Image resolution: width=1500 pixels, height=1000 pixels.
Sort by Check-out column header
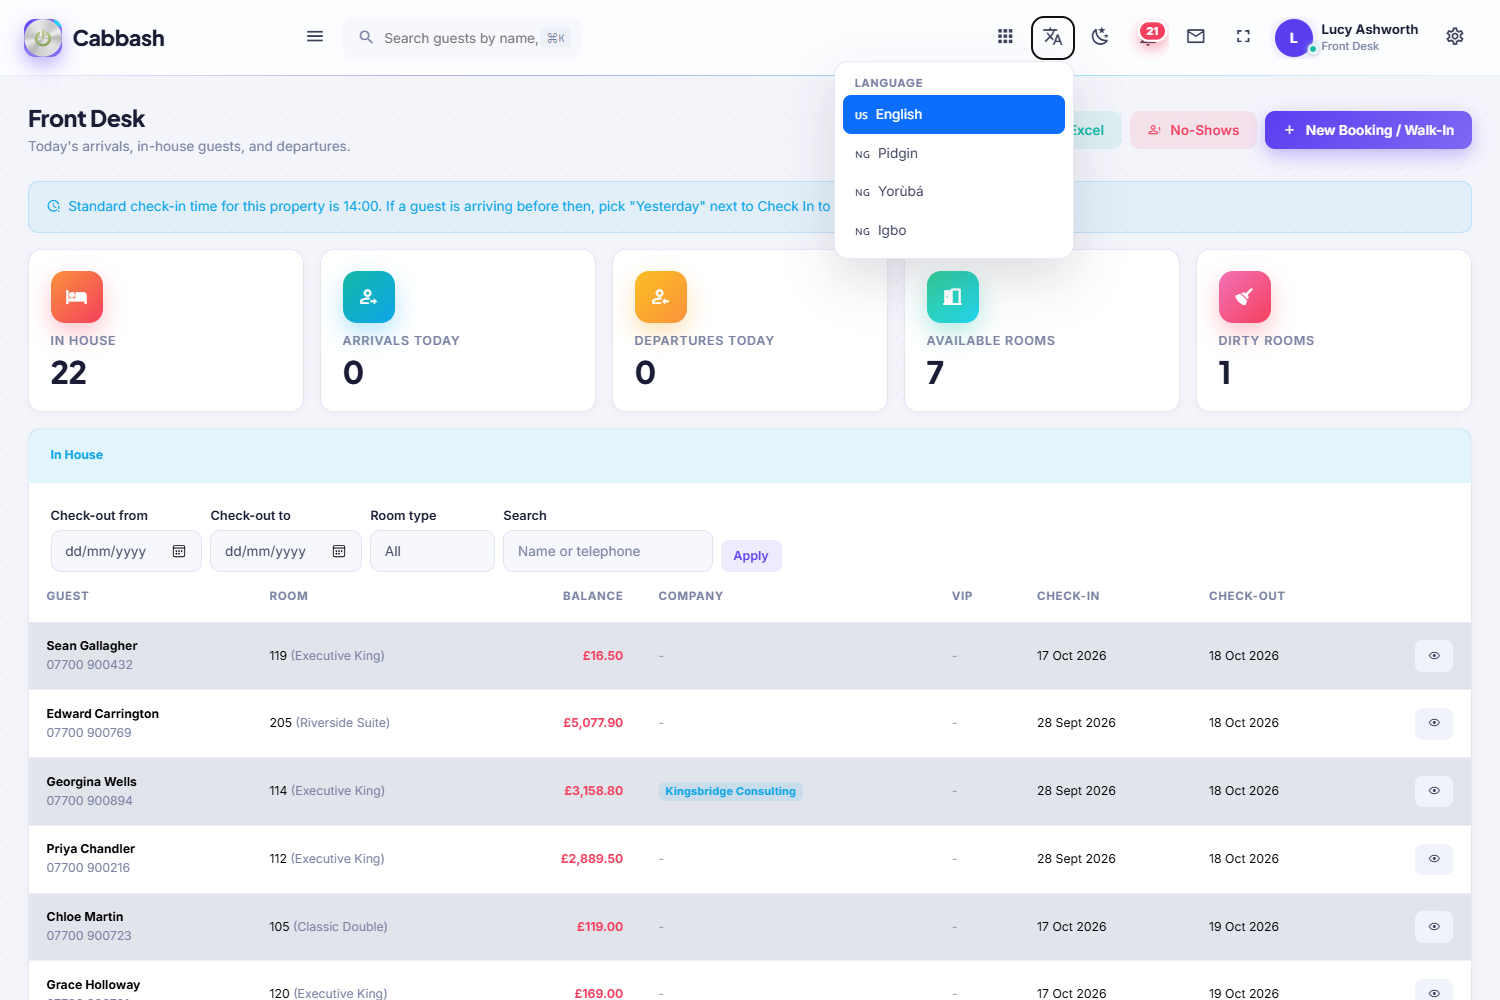(x=1247, y=596)
